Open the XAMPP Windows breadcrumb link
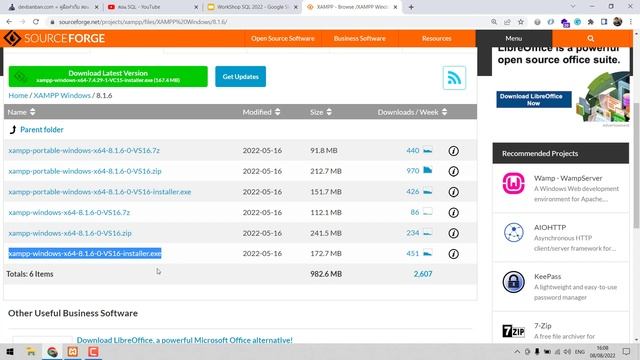This screenshot has width=640, height=360. click(x=62, y=95)
